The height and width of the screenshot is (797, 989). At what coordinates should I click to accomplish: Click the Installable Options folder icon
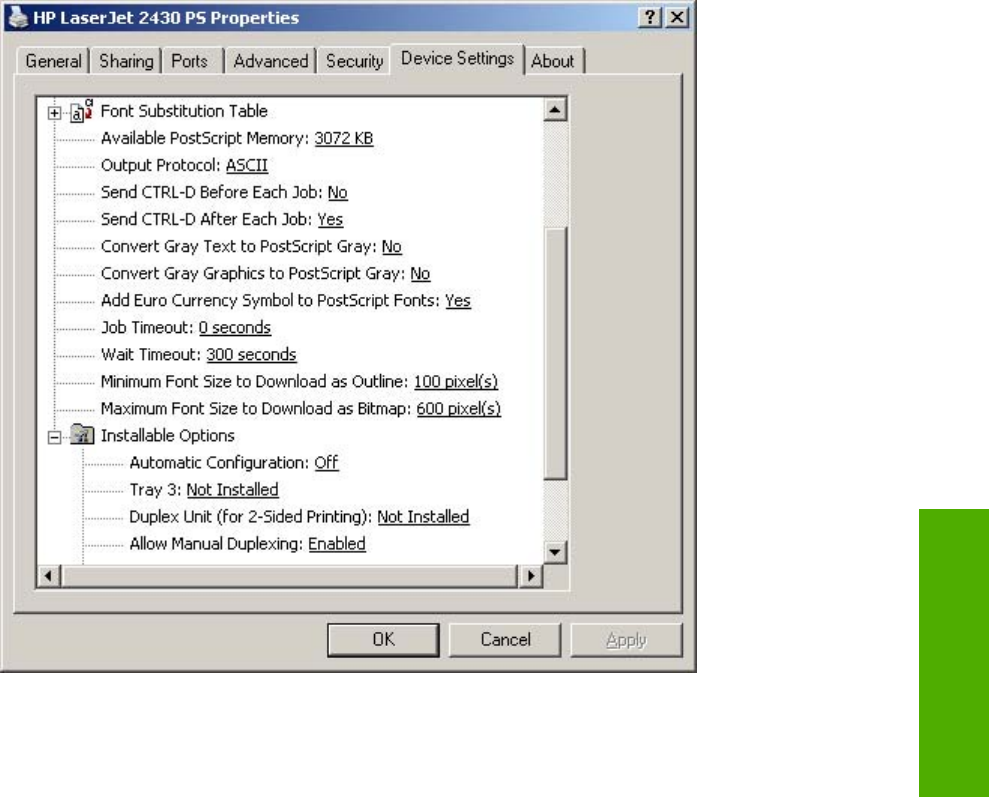[x=82, y=434]
